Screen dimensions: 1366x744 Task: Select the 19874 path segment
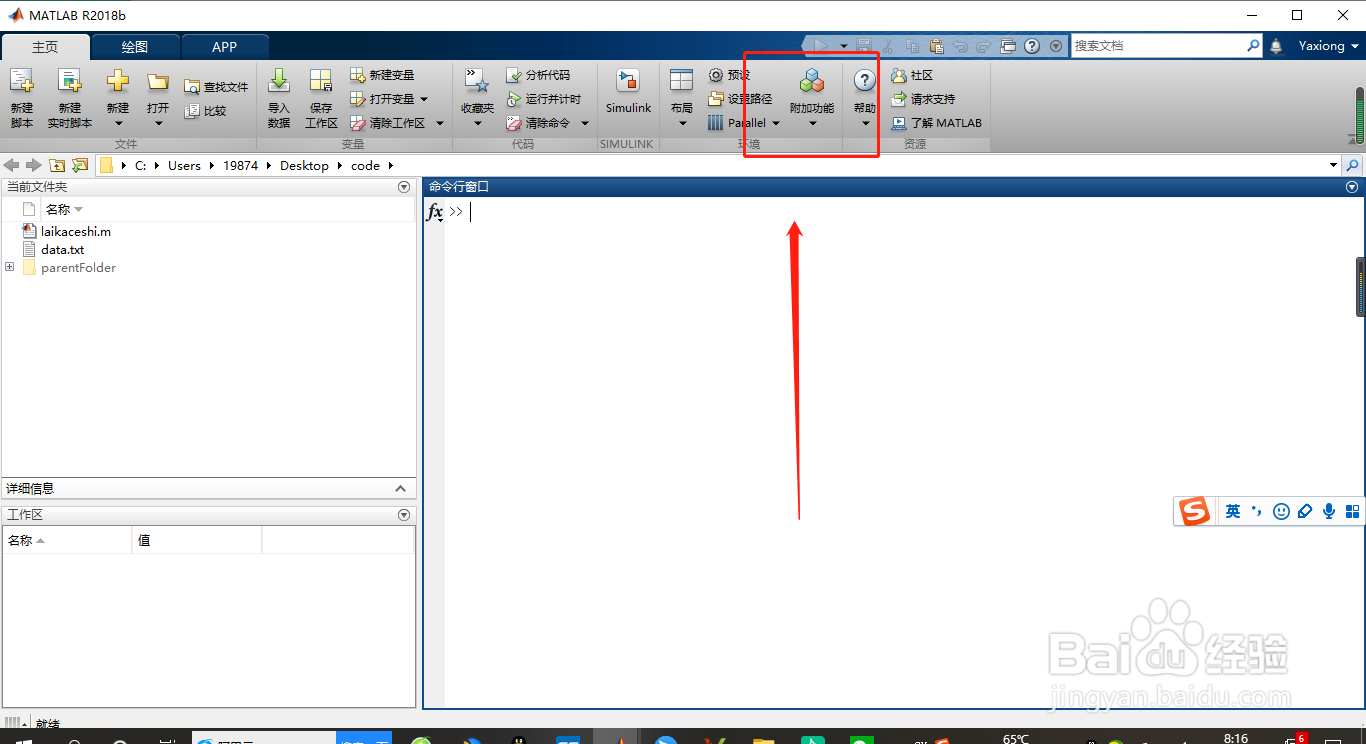click(241, 165)
